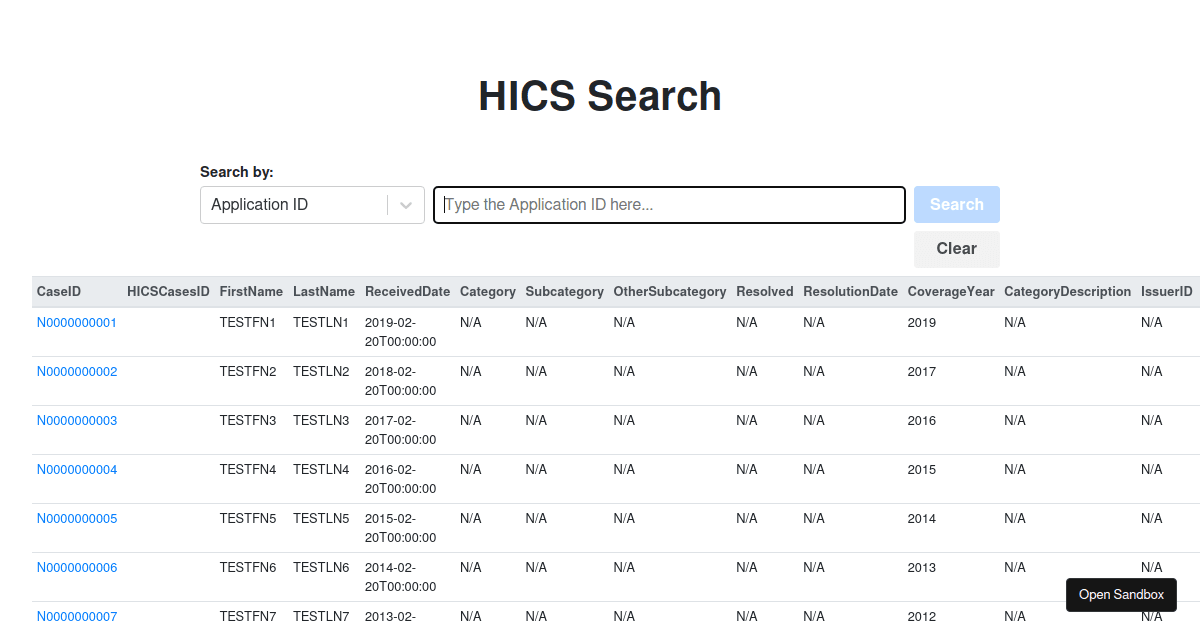Open case link N0000000007
Viewport: 1200px width, 630px height.
click(77, 617)
